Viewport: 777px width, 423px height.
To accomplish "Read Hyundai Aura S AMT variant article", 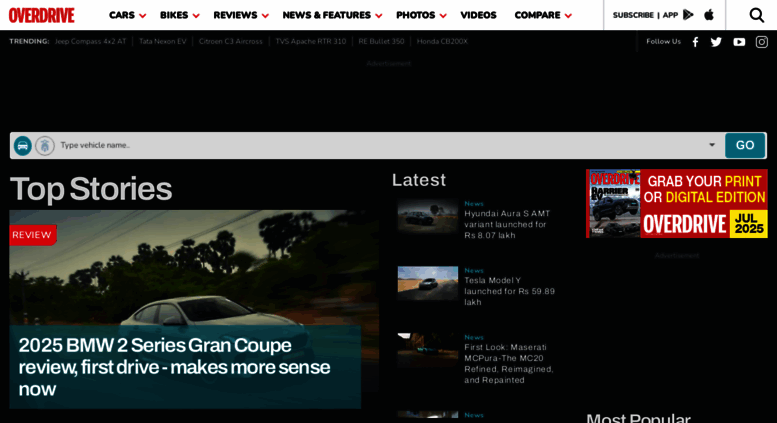I will click(x=507, y=224).
